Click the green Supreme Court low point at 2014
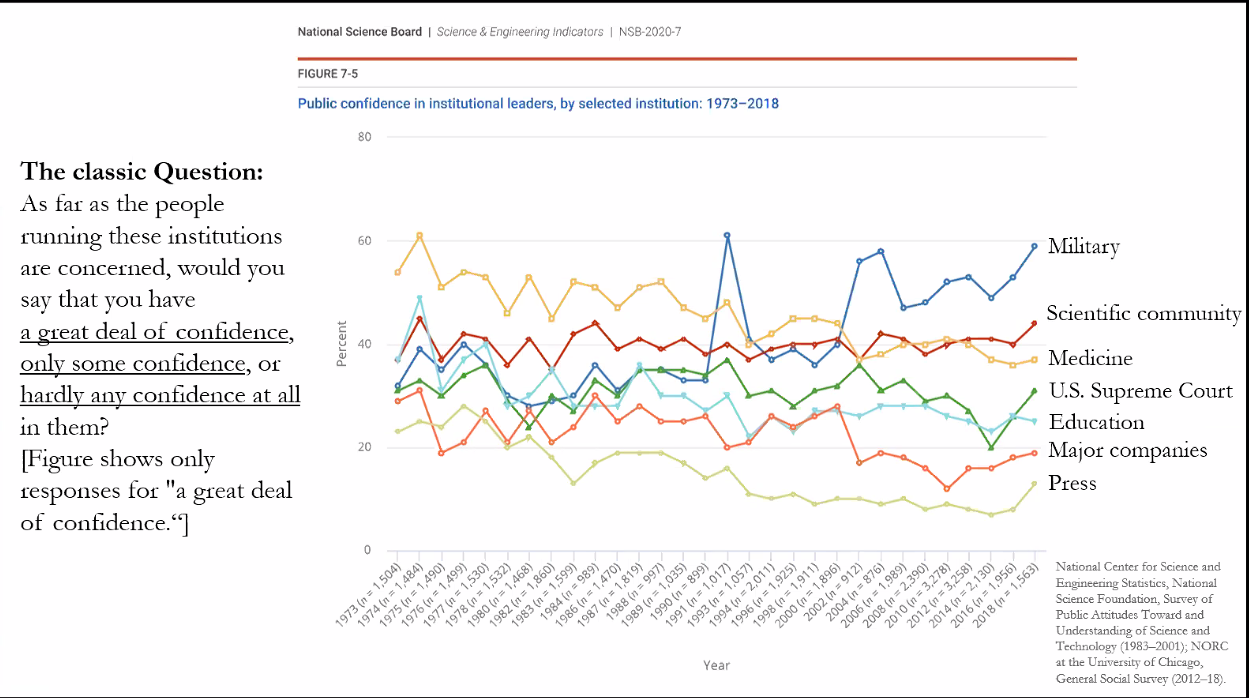Image resolution: width=1249 pixels, height=698 pixels. (x=990, y=447)
